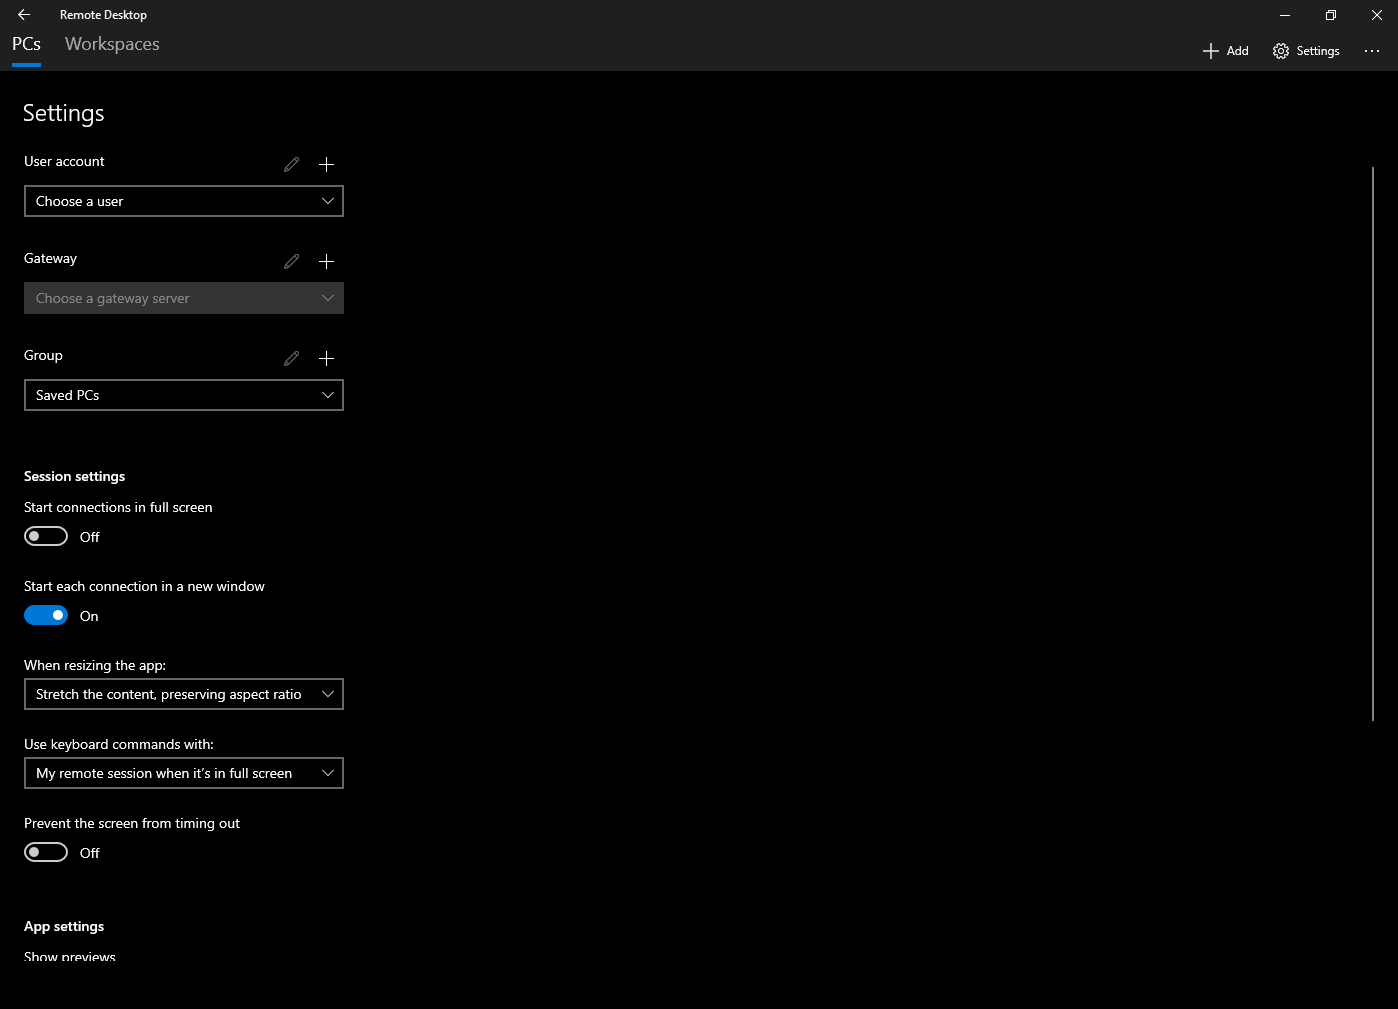1398x1009 pixels.
Task: Click the edit pencil next to Group
Action: click(291, 358)
